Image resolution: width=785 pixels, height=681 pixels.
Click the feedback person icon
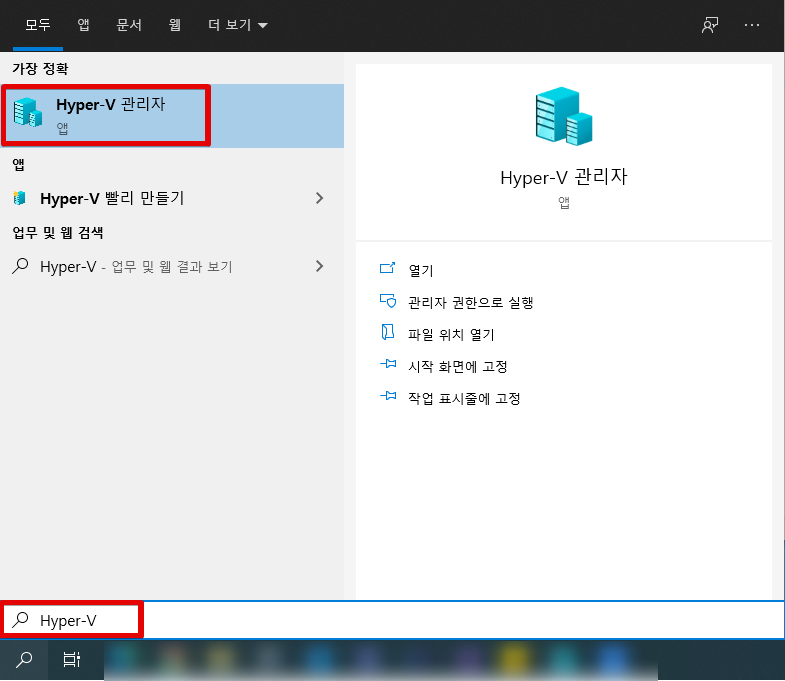pyautogui.click(x=709, y=25)
